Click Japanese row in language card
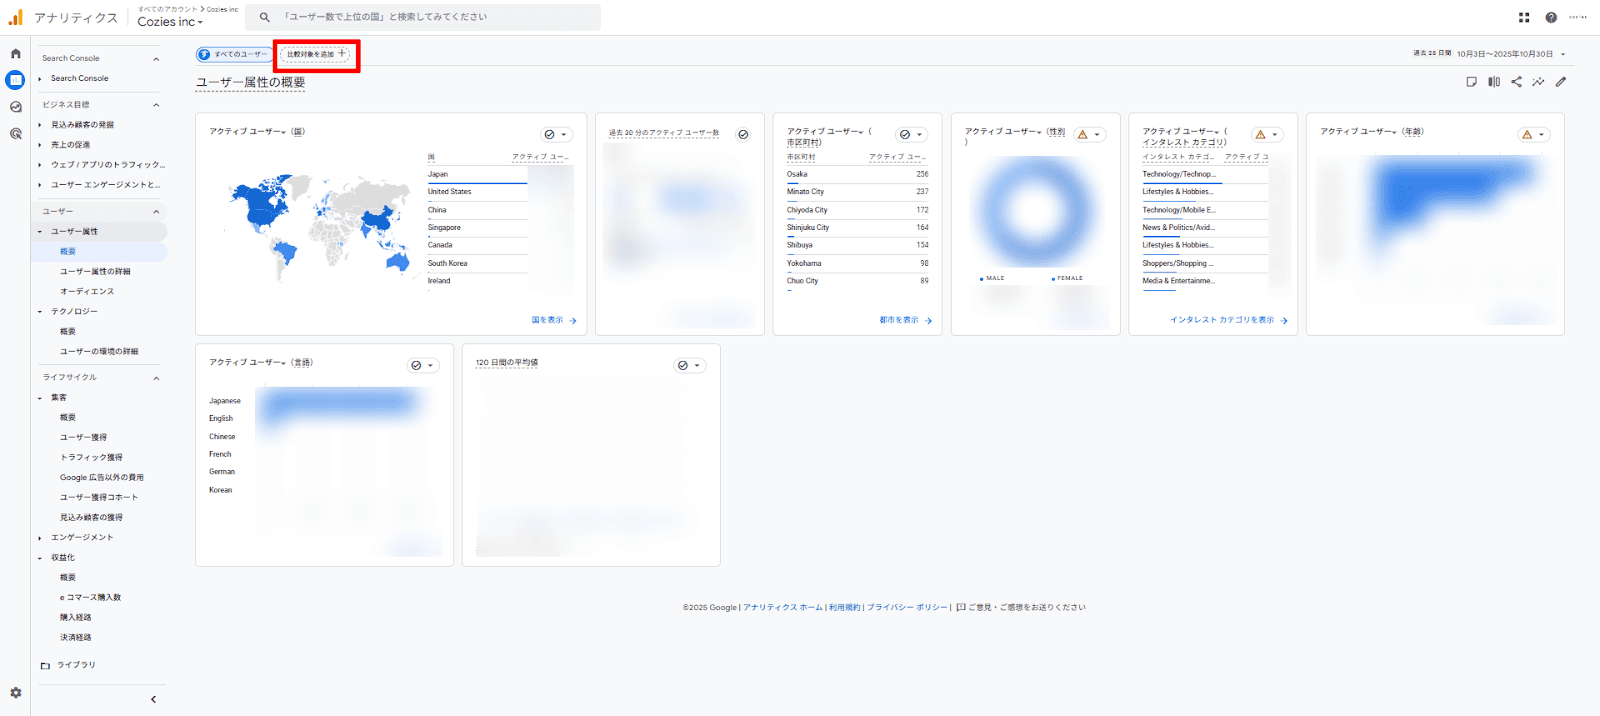Screen dimensions: 1600x716 pos(225,401)
